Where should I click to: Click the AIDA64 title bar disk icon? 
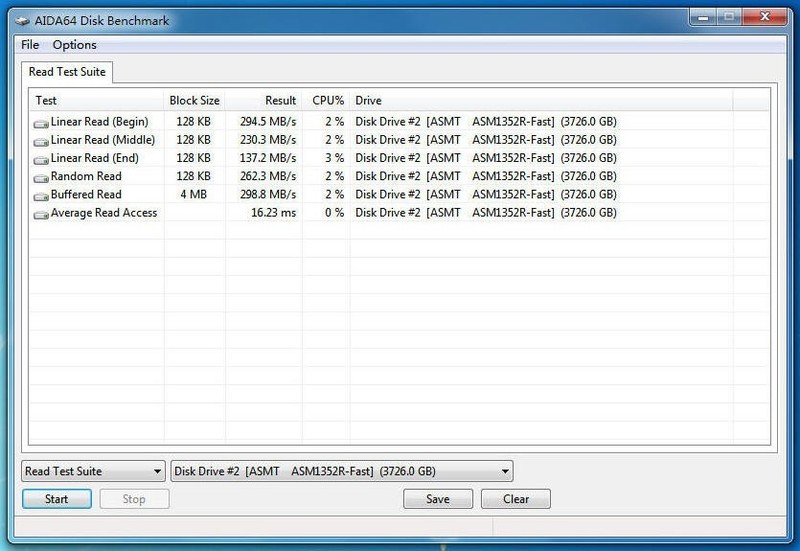(x=22, y=21)
